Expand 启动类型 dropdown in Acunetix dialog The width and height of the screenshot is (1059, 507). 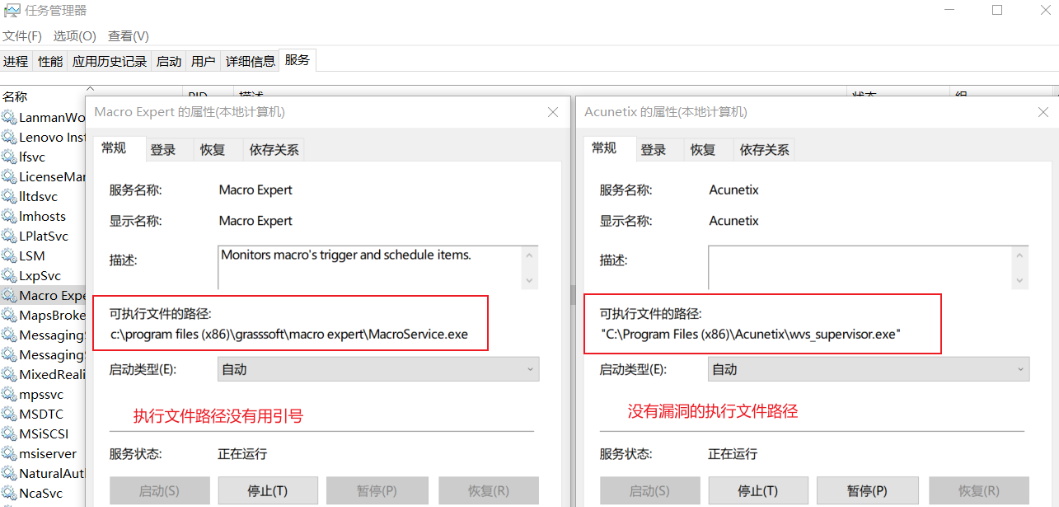click(x=869, y=369)
